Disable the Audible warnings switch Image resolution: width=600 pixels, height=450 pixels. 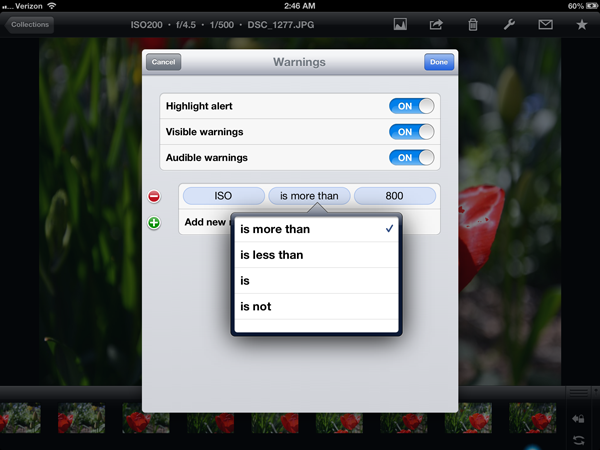(x=411, y=157)
